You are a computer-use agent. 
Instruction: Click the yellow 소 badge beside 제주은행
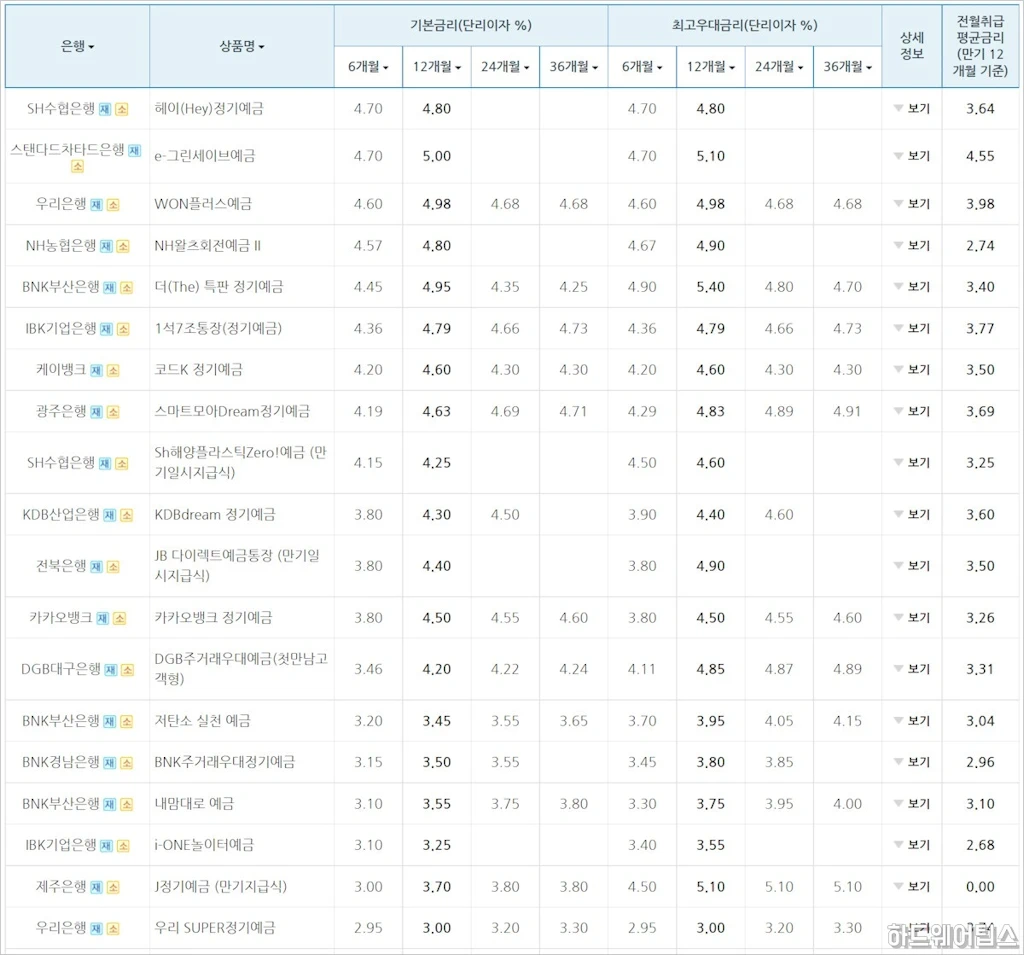click(113, 888)
